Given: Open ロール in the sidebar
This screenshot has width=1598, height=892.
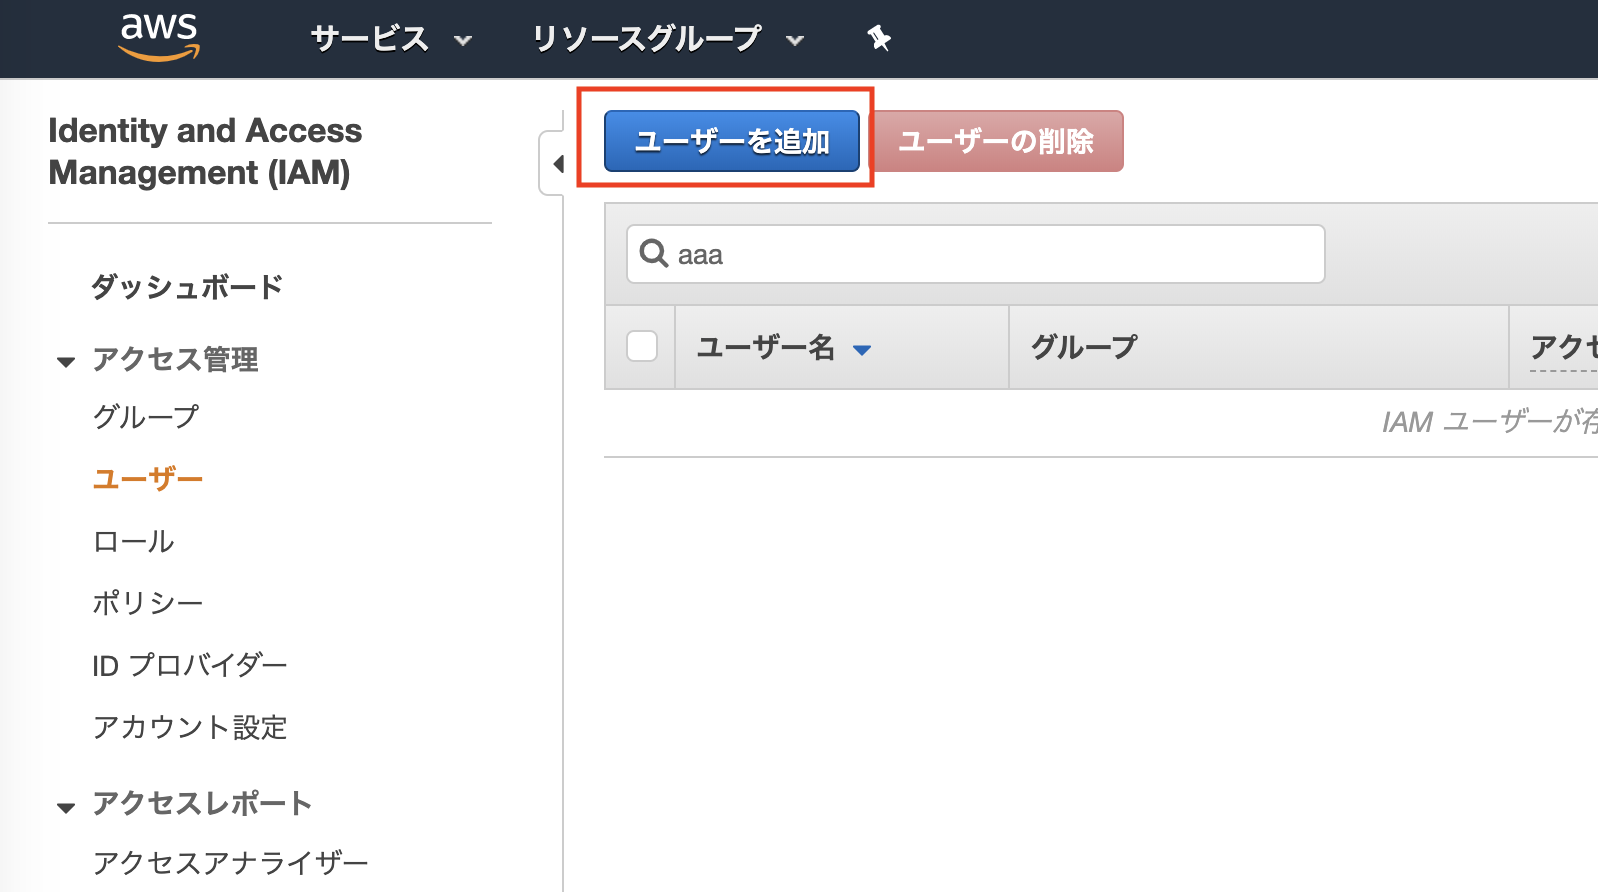Looking at the screenshot, I should 133,541.
